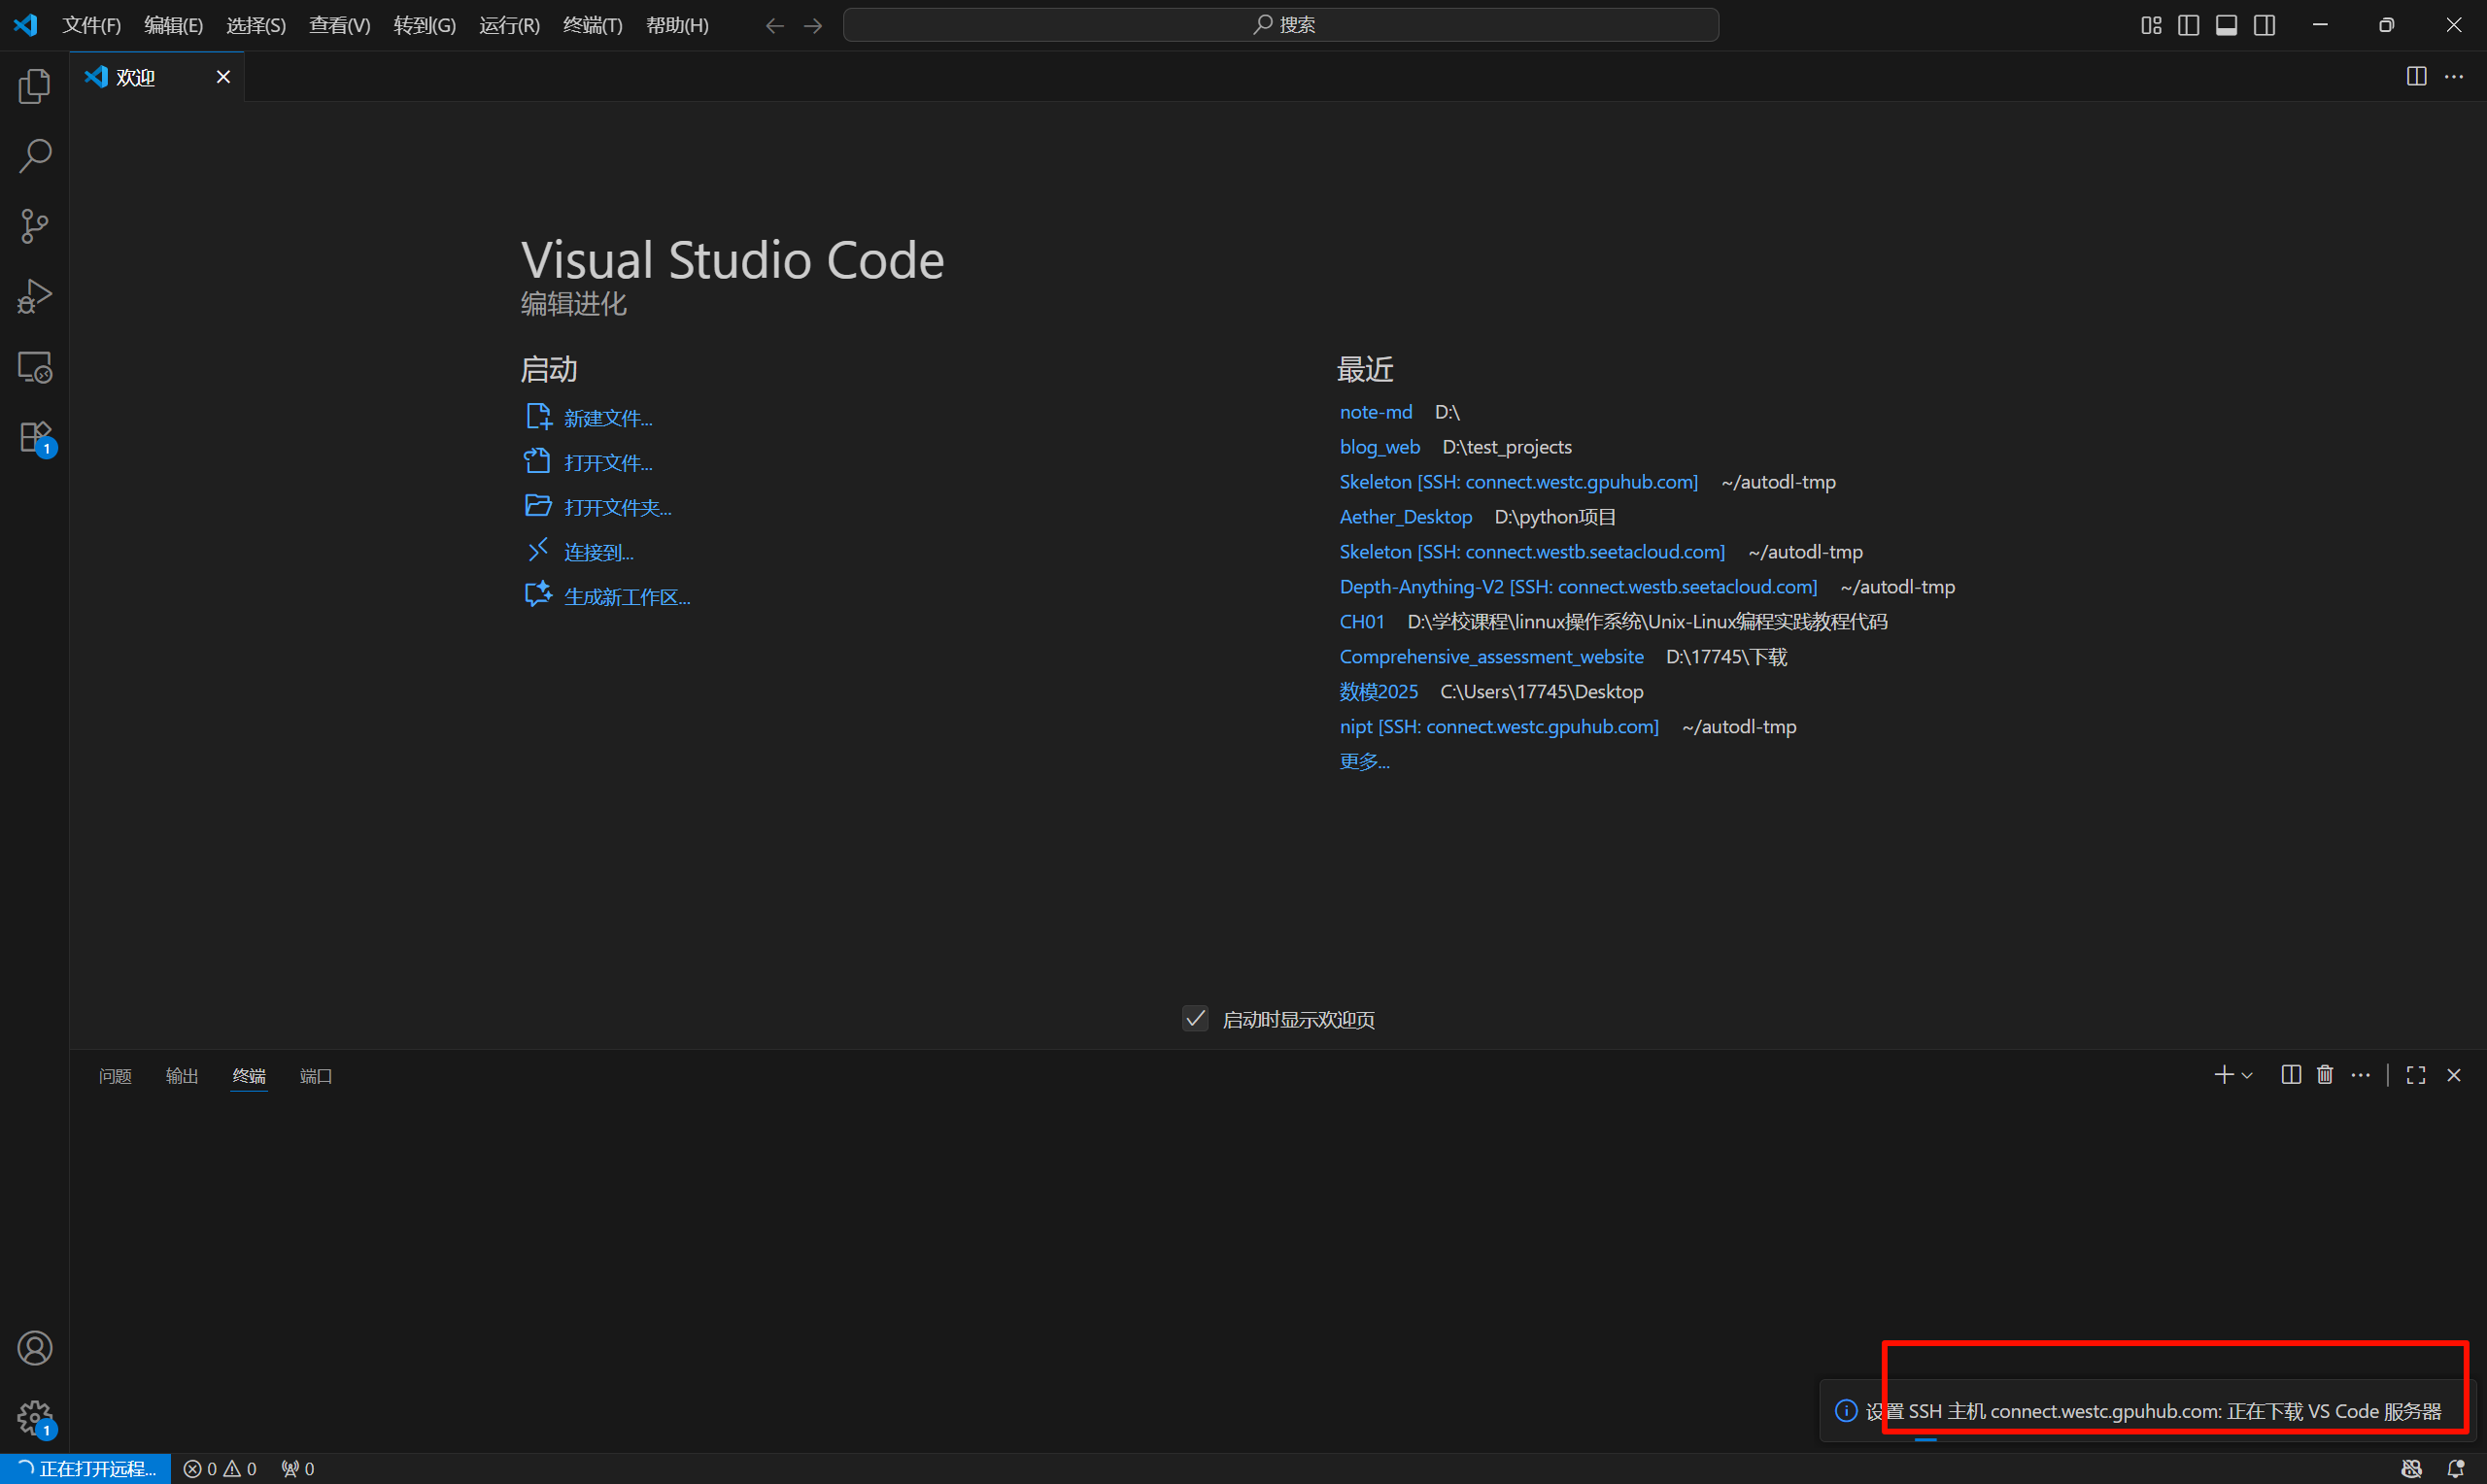This screenshot has width=2487, height=1484.
Task: Switch to the 终端 panel tab
Action: [x=249, y=1076]
